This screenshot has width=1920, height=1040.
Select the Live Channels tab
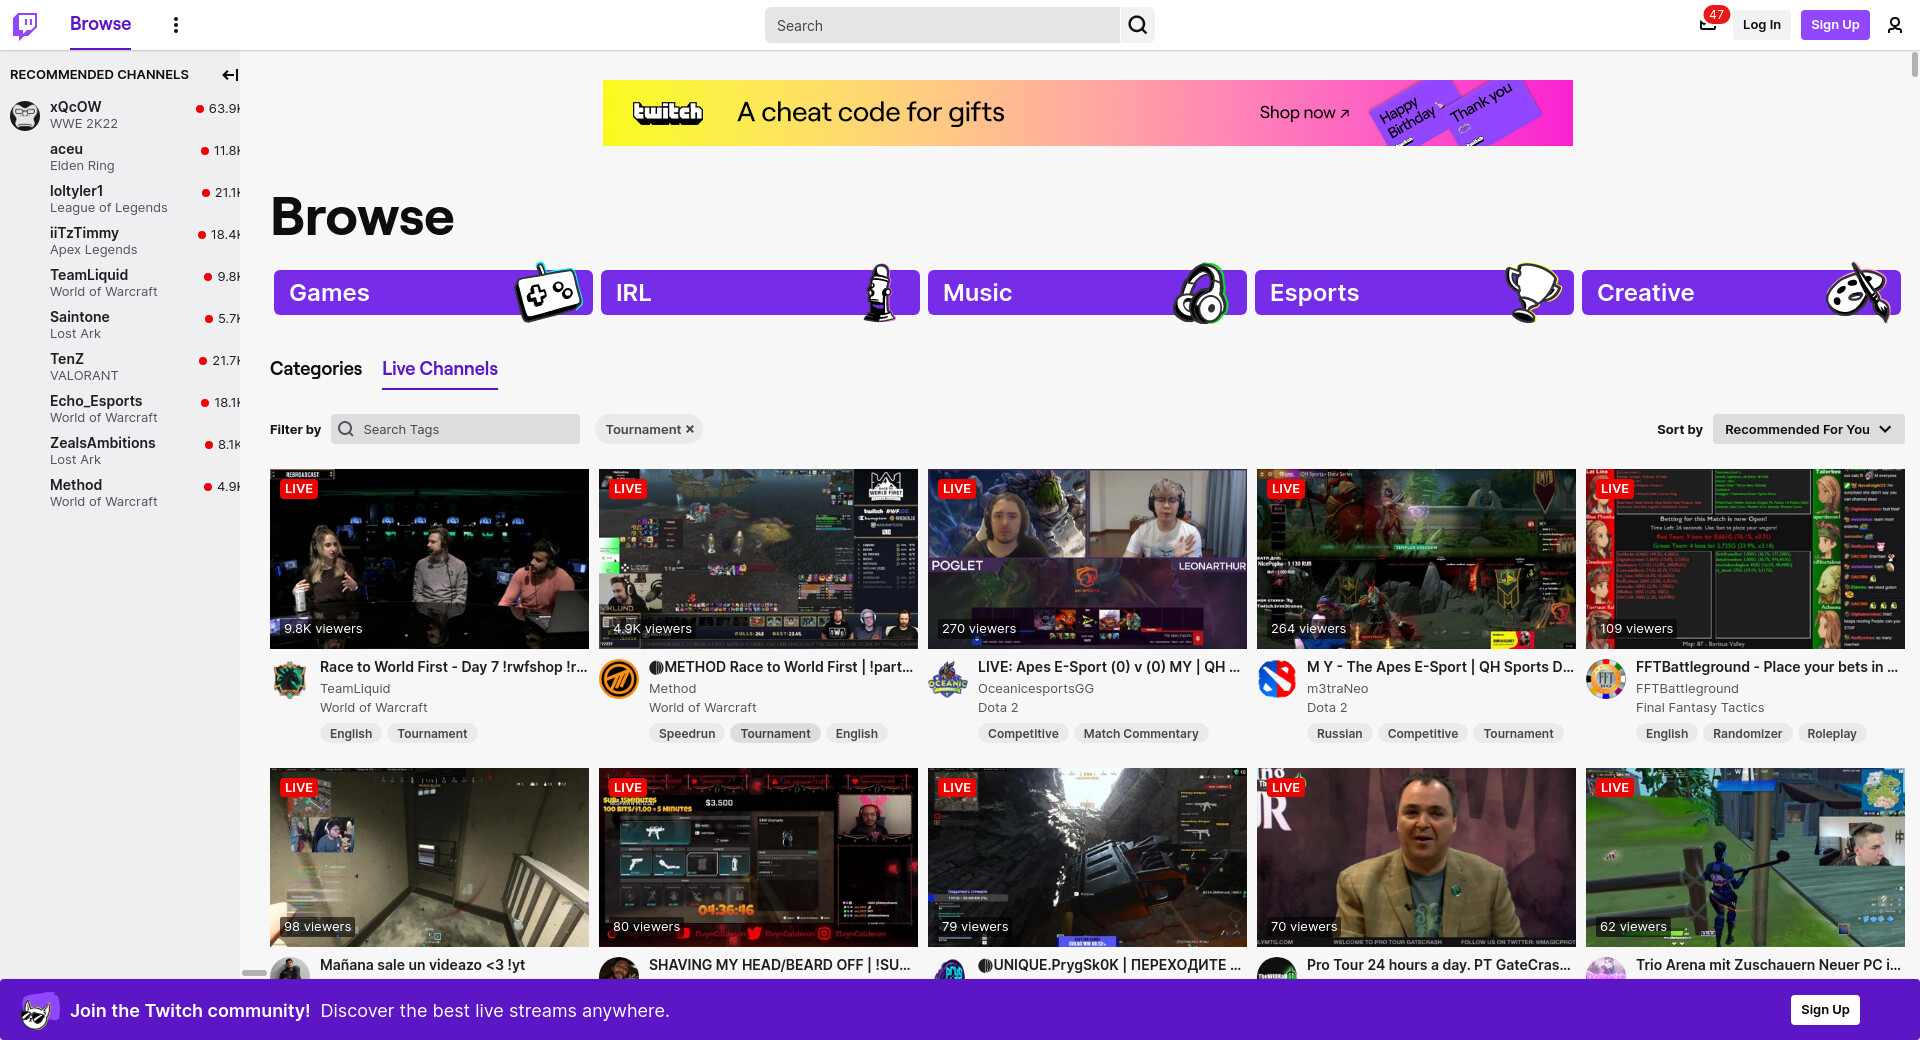pyautogui.click(x=439, y=369)
